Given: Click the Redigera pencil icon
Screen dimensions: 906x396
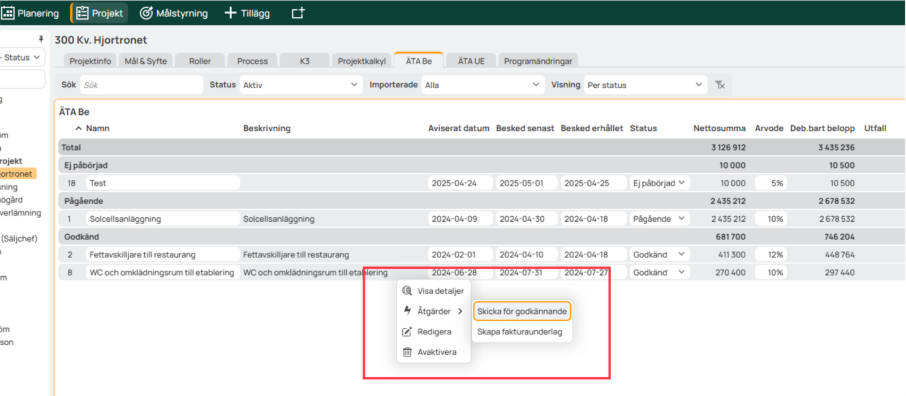Looking at the screenshot, I should [x=407, y=332].
